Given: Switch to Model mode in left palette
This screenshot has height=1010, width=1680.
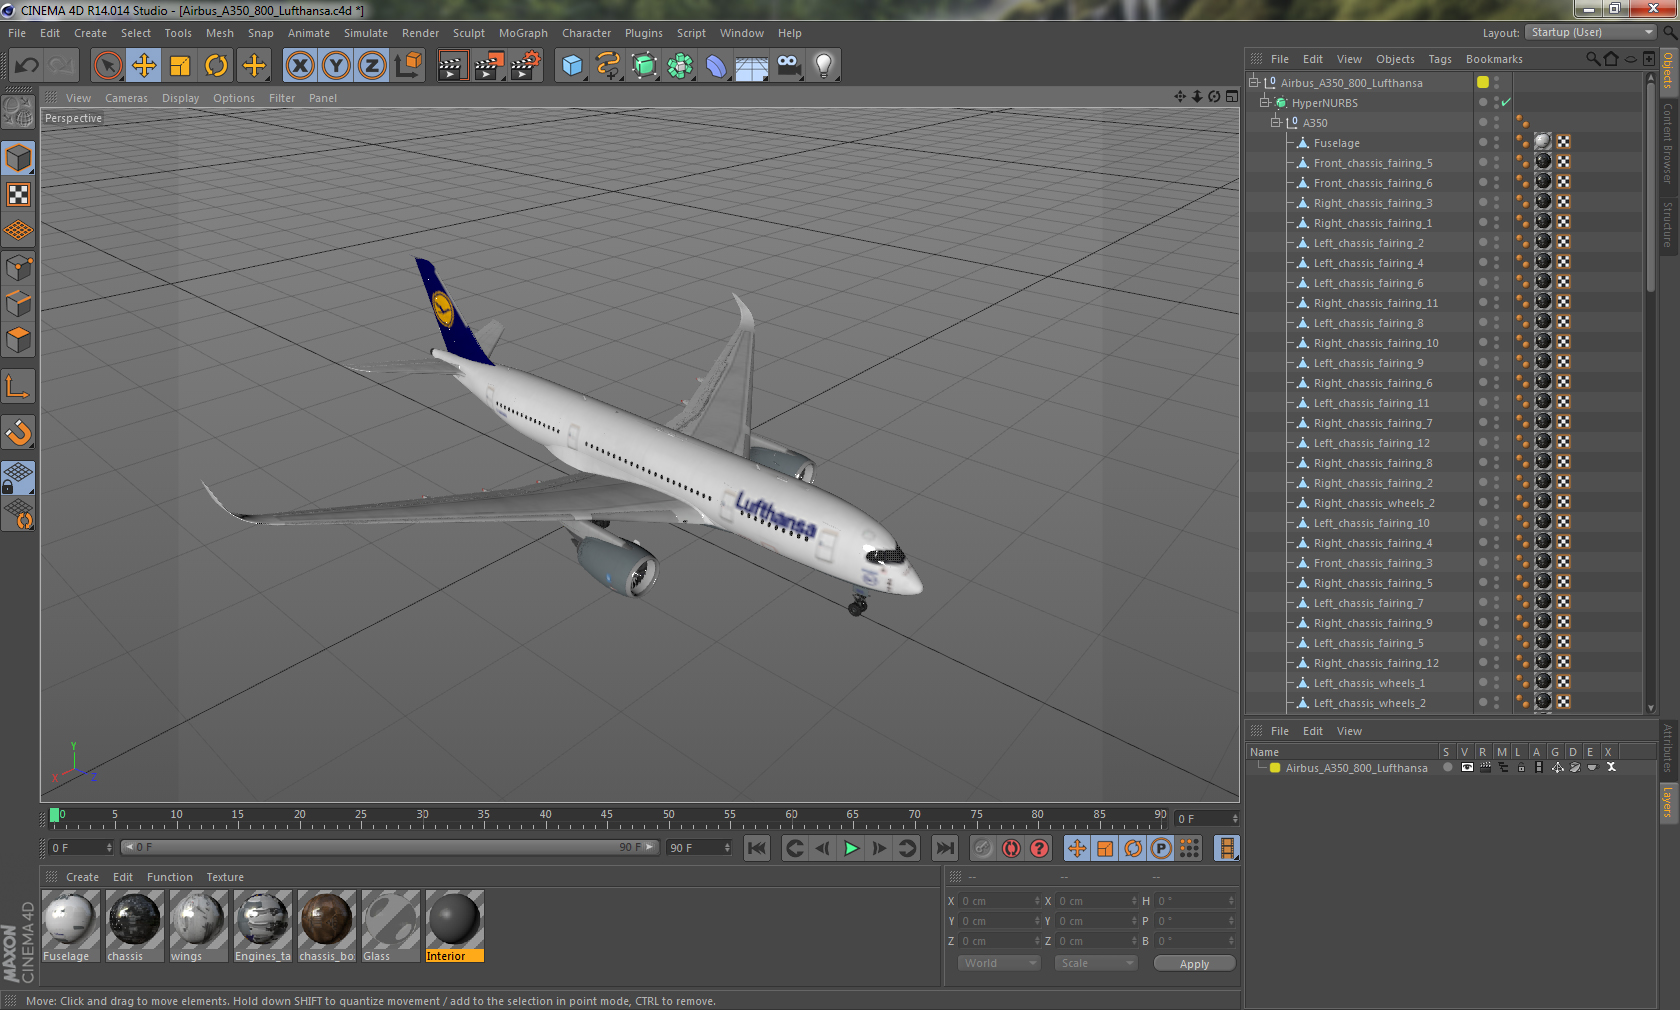Looking at the screenshot, I should coord(18,159).
